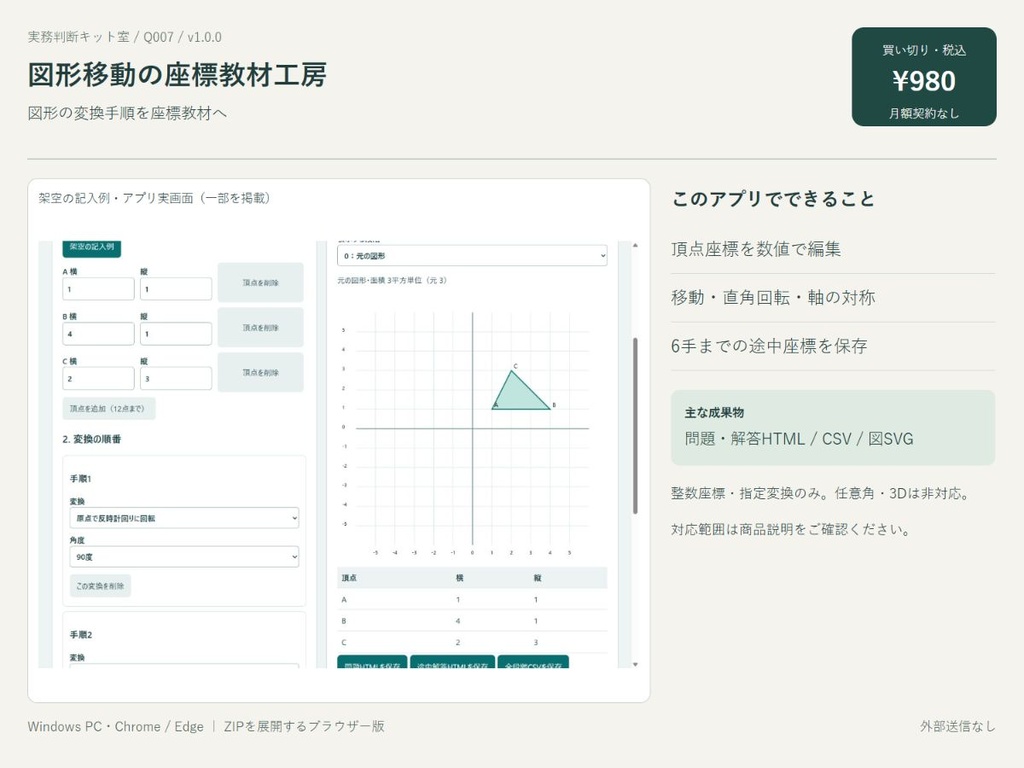Click the このアプリでできること heading
Viewport: 1024px width, 768px height.
pyautogui.click(x=774, y=199)
